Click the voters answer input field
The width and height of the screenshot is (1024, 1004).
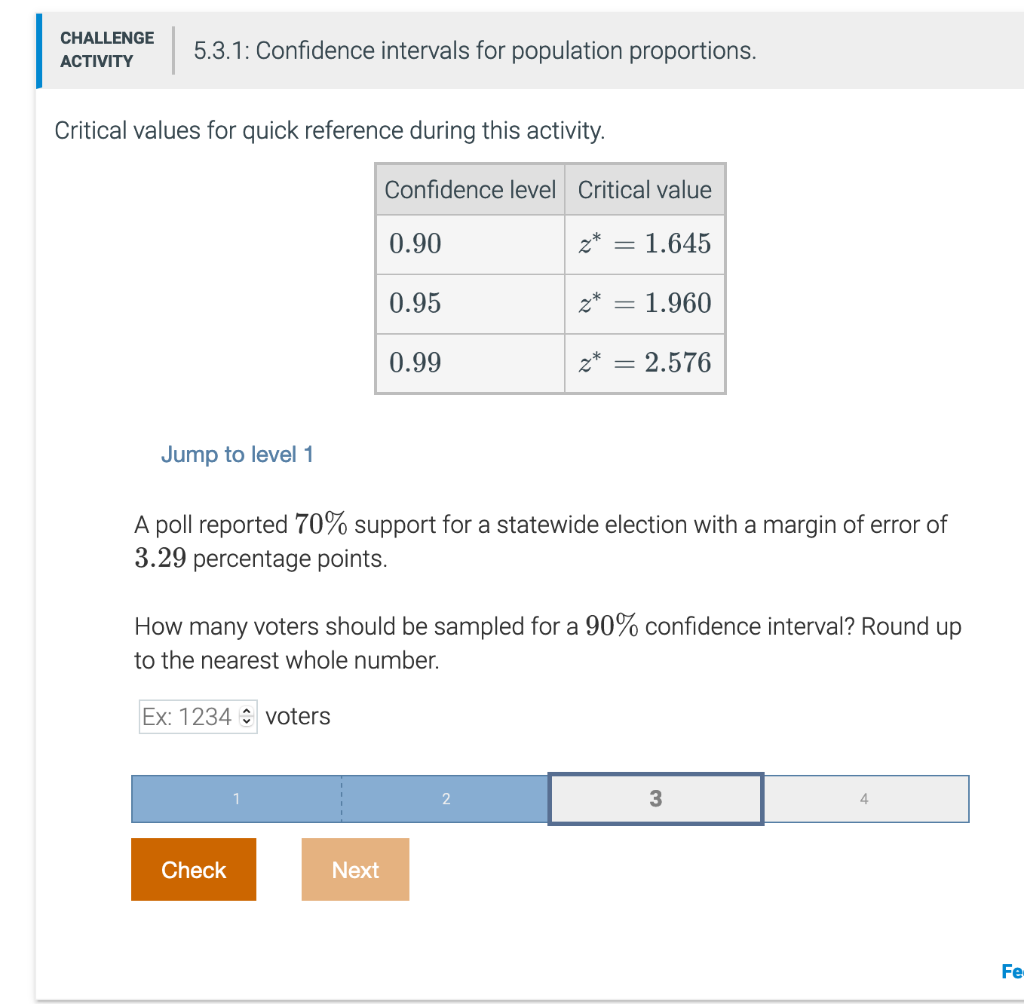click(x=190, y=716)
